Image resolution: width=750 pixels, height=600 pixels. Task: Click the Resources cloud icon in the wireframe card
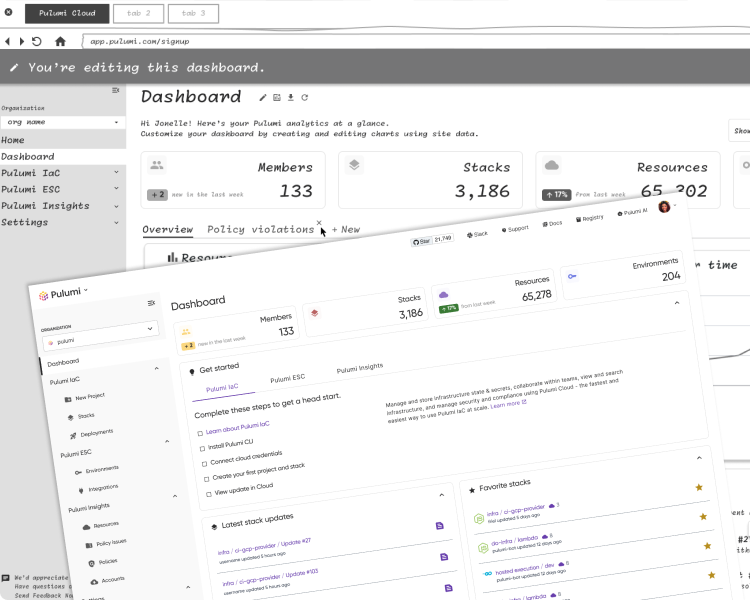point(551,166)
